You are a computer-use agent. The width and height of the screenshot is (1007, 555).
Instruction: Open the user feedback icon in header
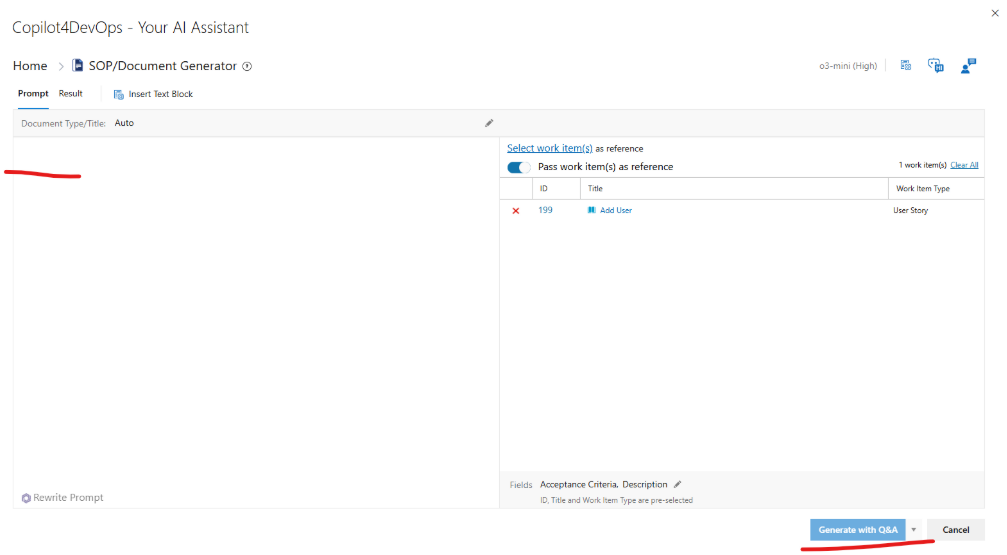(968, 66)
